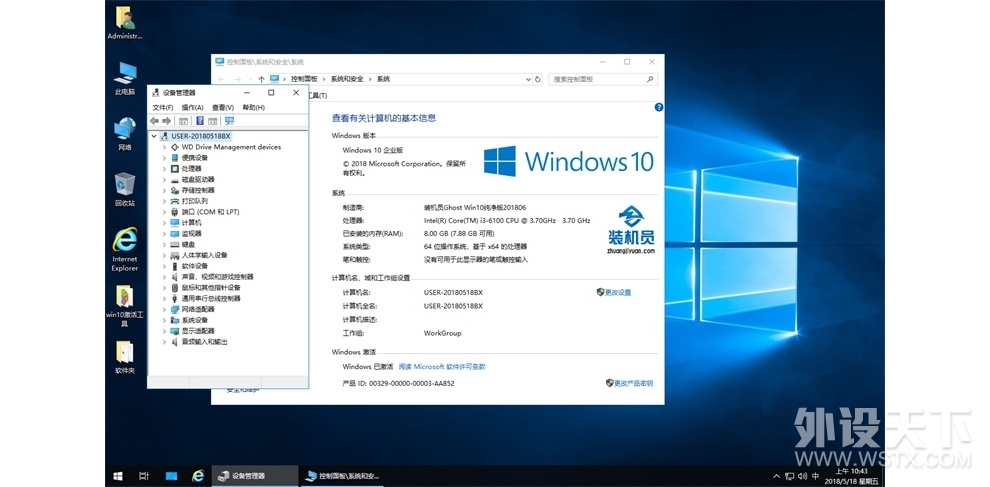The image size is (990, 487).
Task: Click the up arrow in Control Panel navigation
Action: point(261,80)
